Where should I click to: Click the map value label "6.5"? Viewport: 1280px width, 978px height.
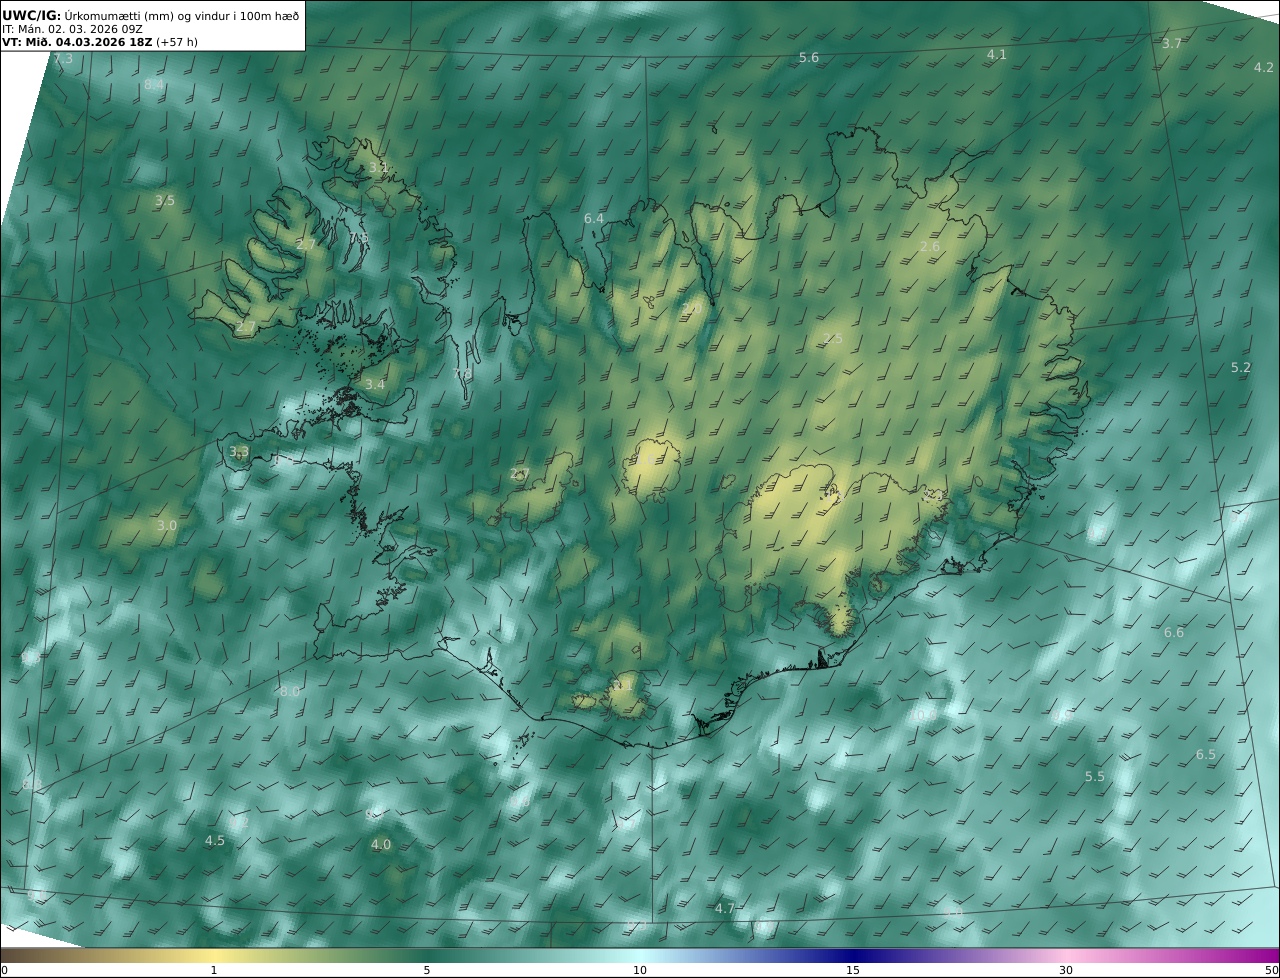click(1206, 755)
